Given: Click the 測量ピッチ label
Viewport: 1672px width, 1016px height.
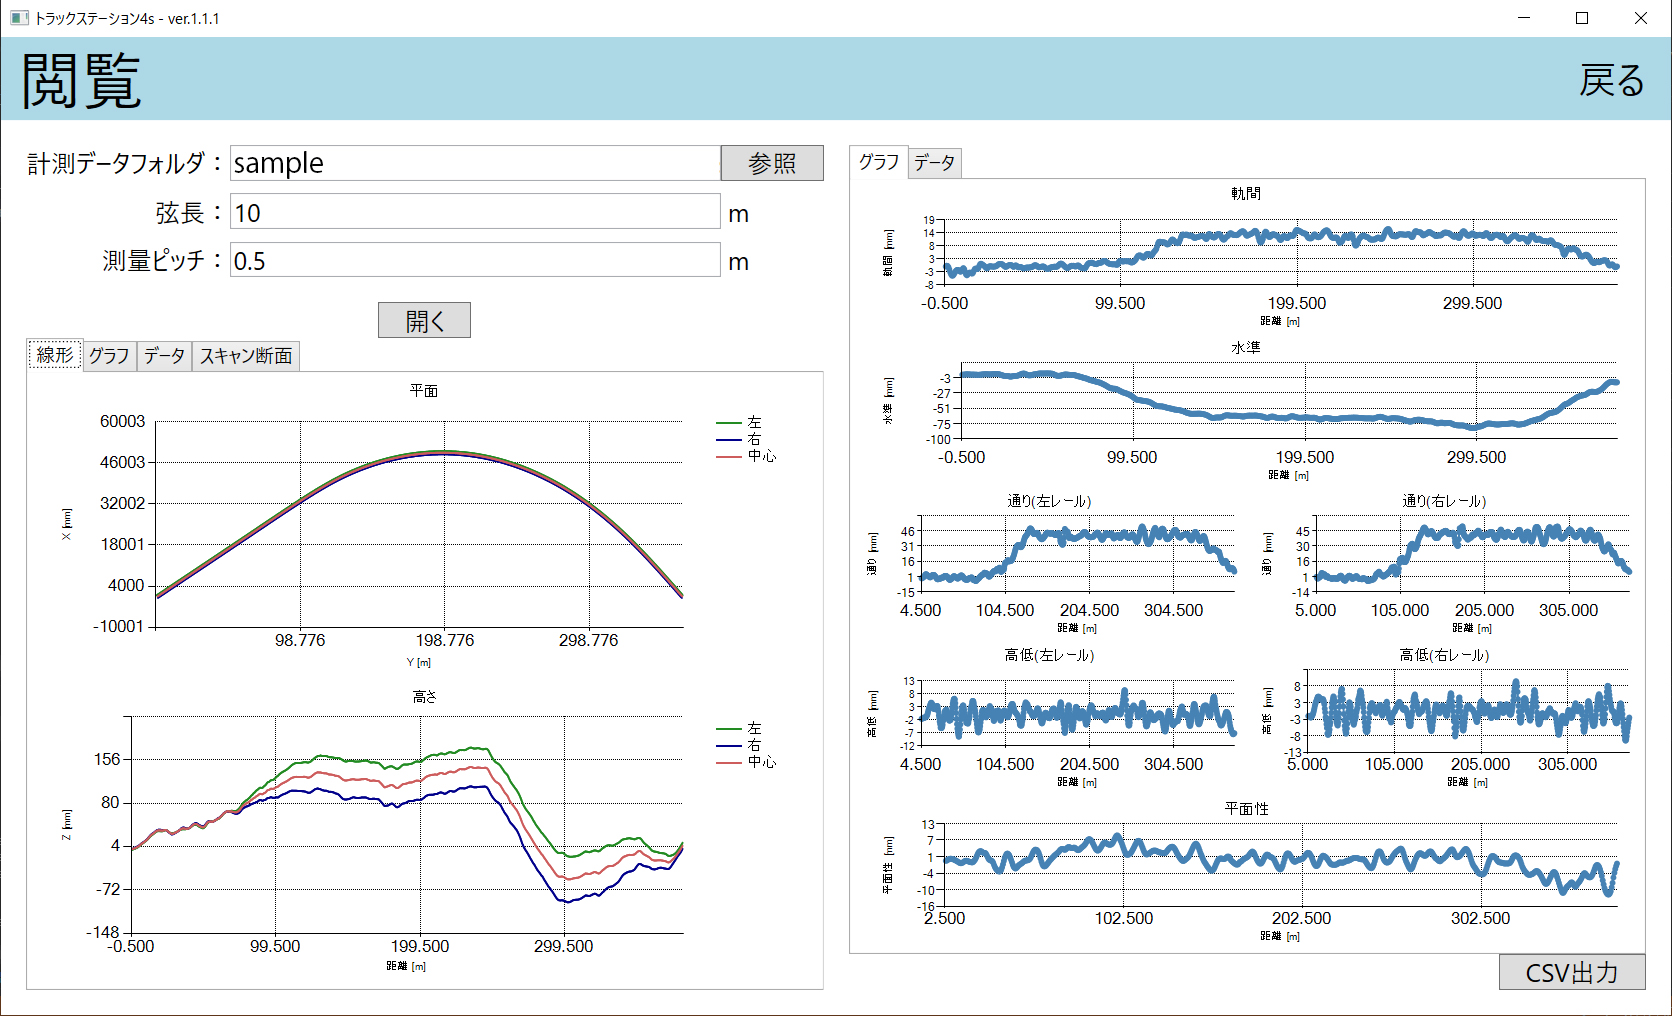Looking at the screenshot, I should click(x=162, y=260).
